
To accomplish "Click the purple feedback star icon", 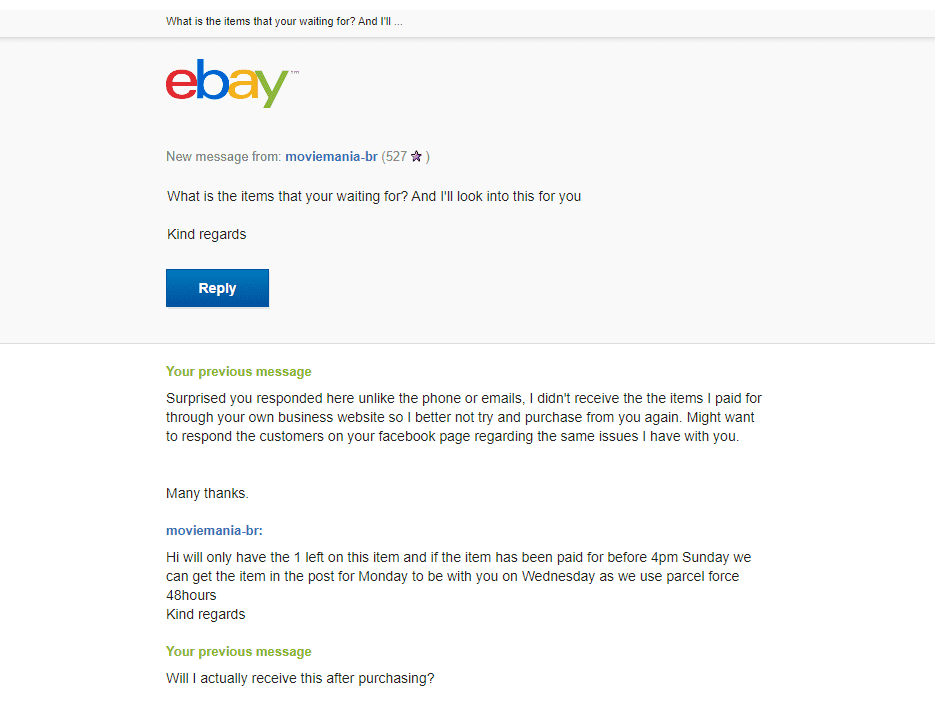I will tap(416, 156).
